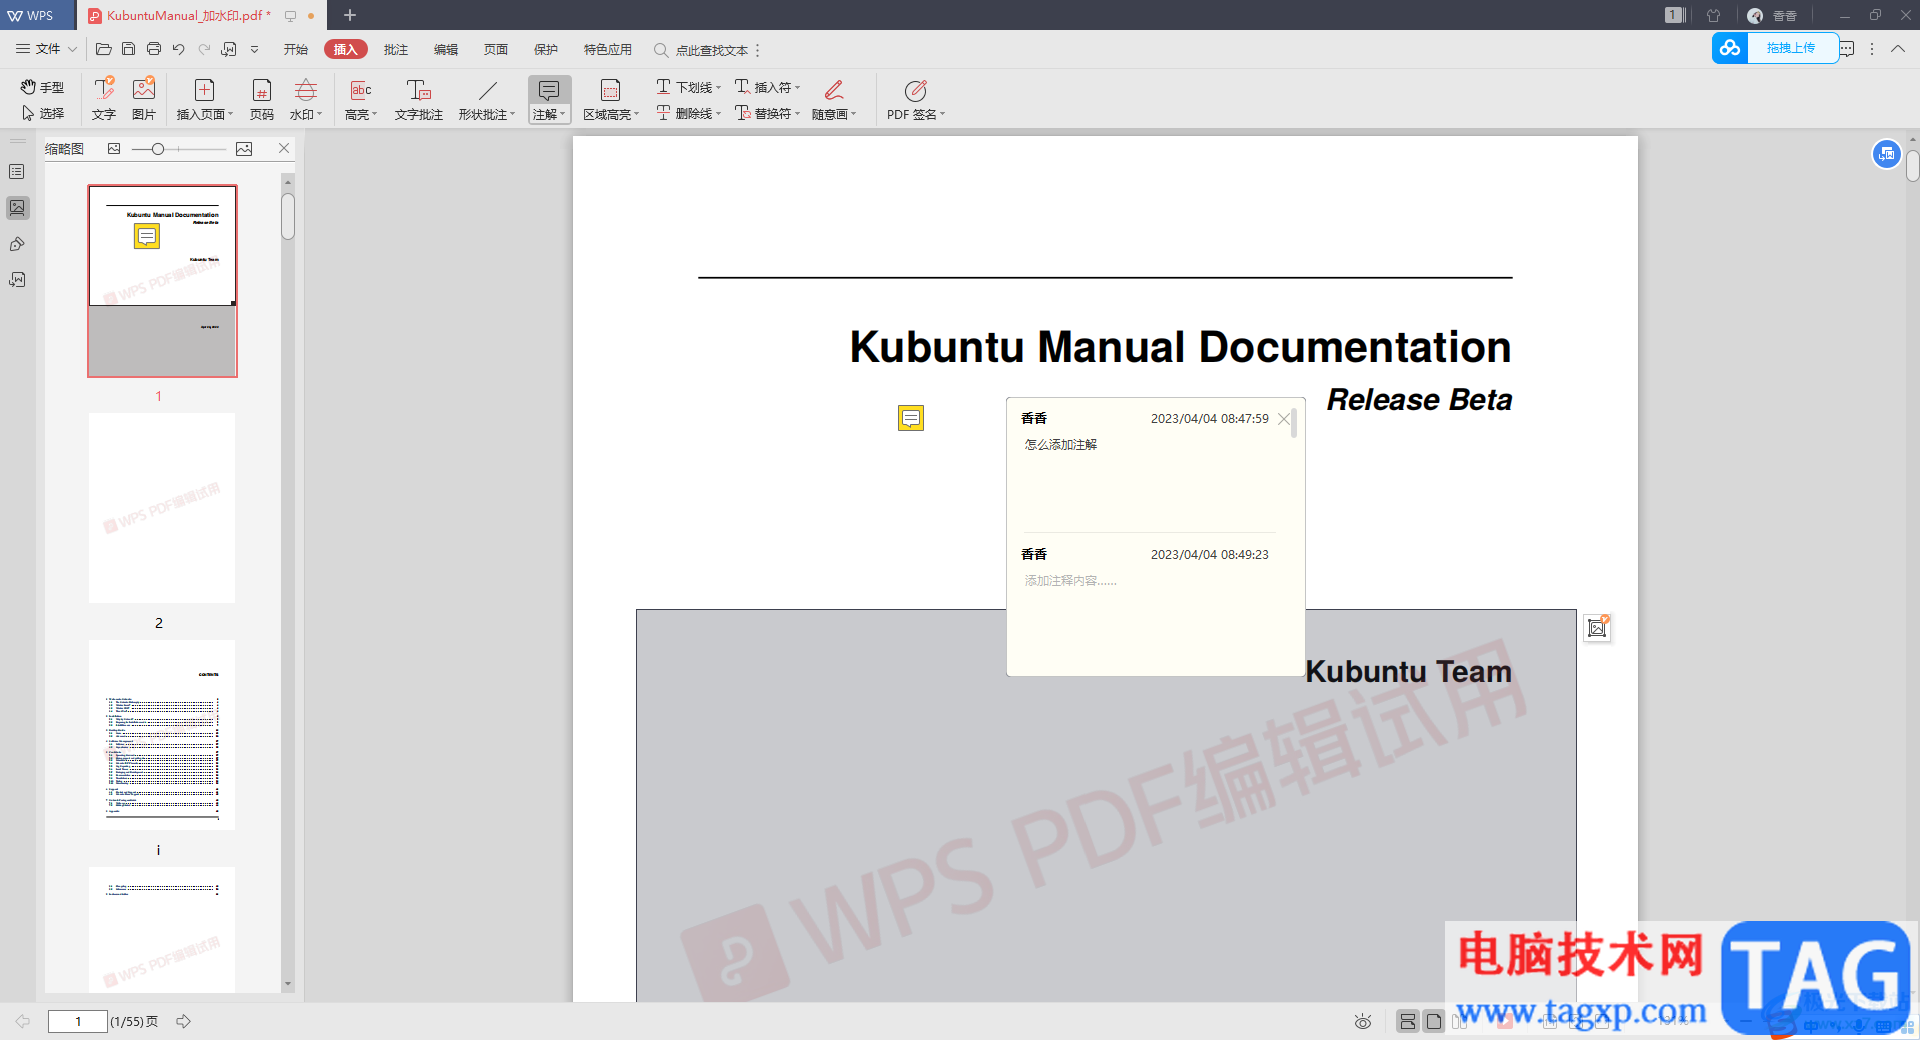Screen dimensions: 1920x1040
Task: Click the blue floating tool button top-right
Action: tap(1886, 154)
